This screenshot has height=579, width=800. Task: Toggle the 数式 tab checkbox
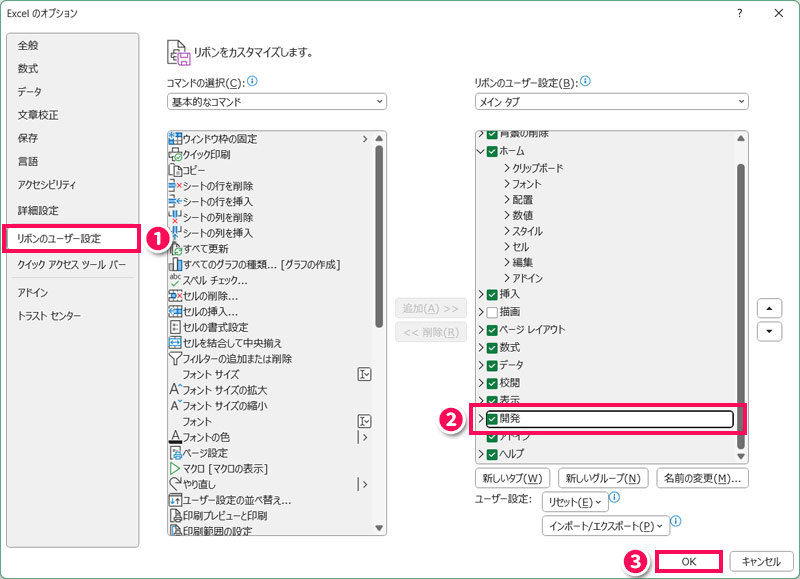(492, 348)
